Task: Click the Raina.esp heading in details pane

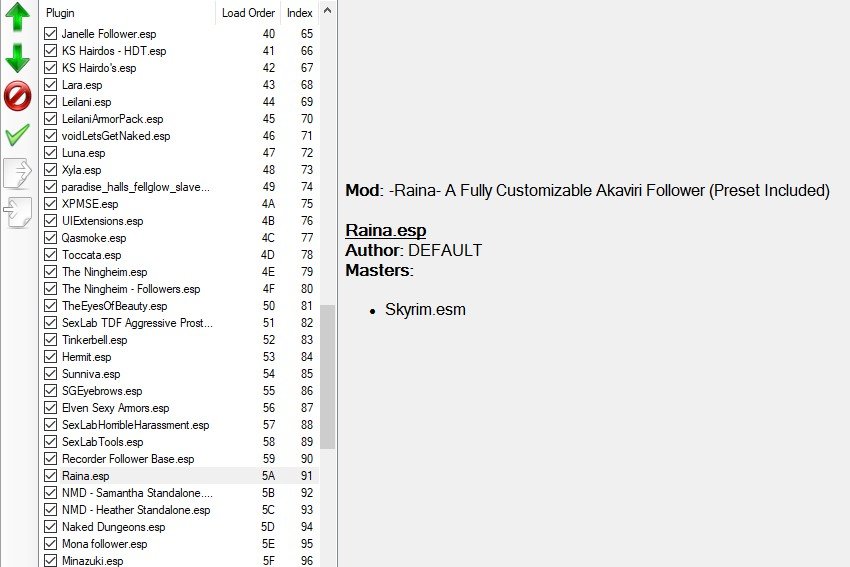Action: tap(385, 230)
